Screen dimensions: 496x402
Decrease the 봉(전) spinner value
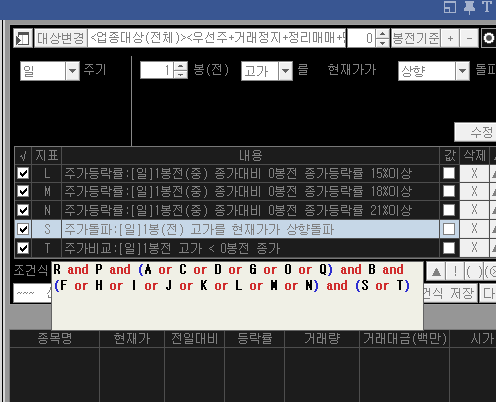pos(181,74)
